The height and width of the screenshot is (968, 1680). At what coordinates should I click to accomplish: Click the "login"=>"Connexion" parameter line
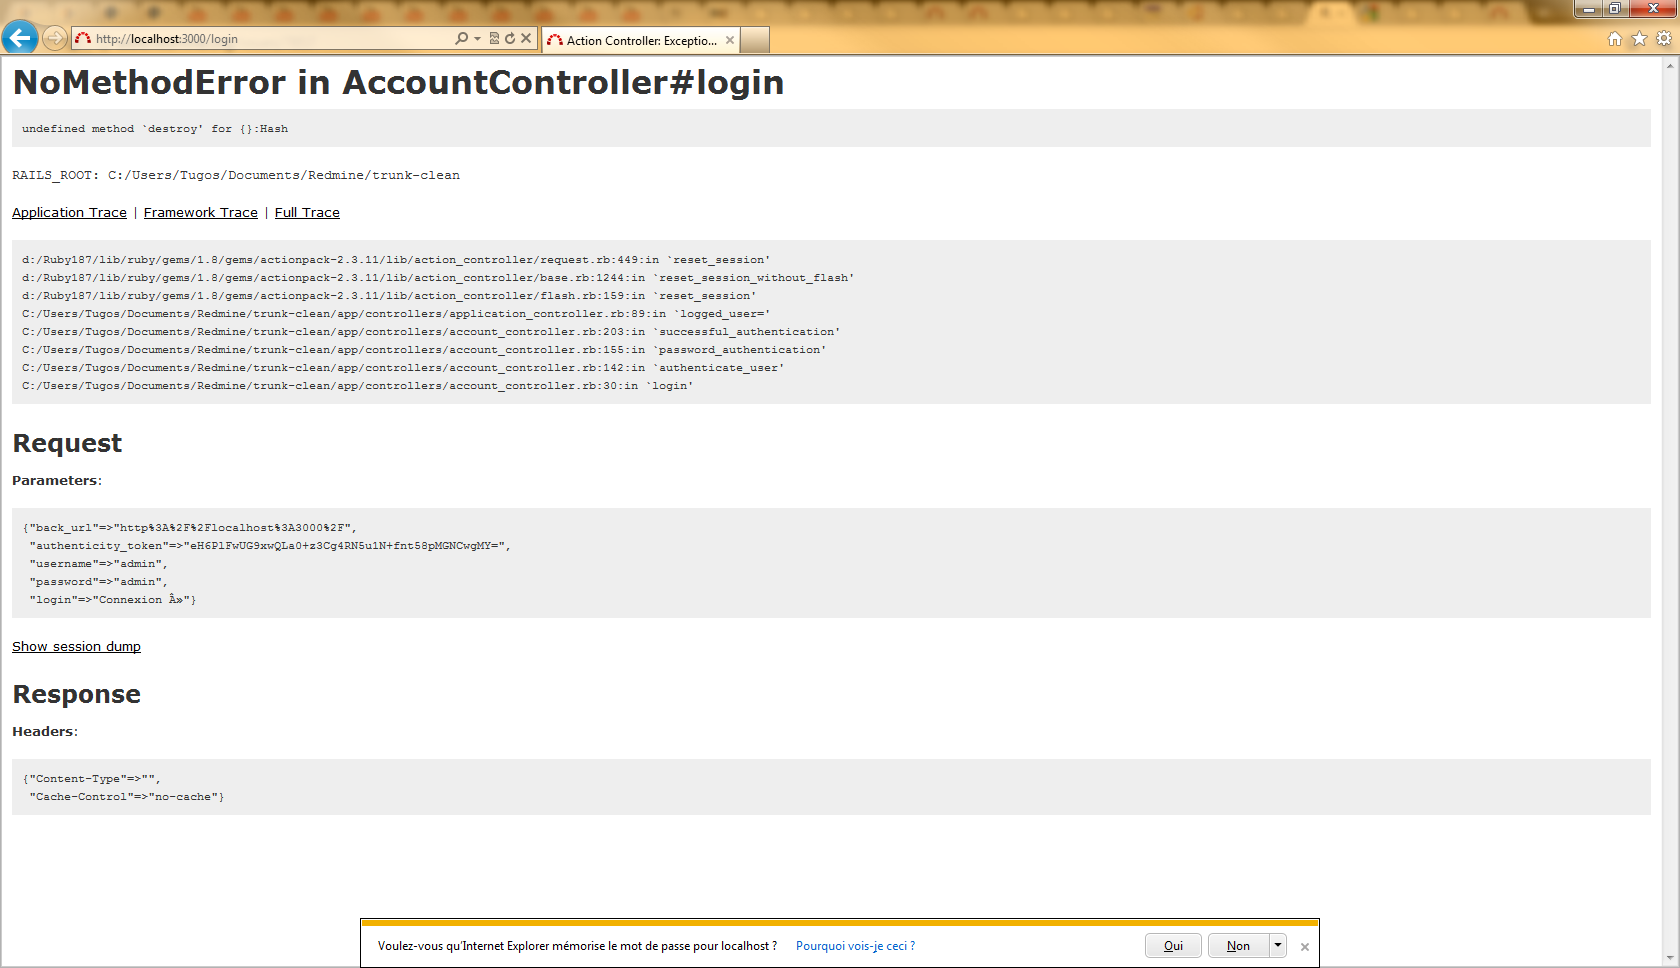[x=113, y=600]
